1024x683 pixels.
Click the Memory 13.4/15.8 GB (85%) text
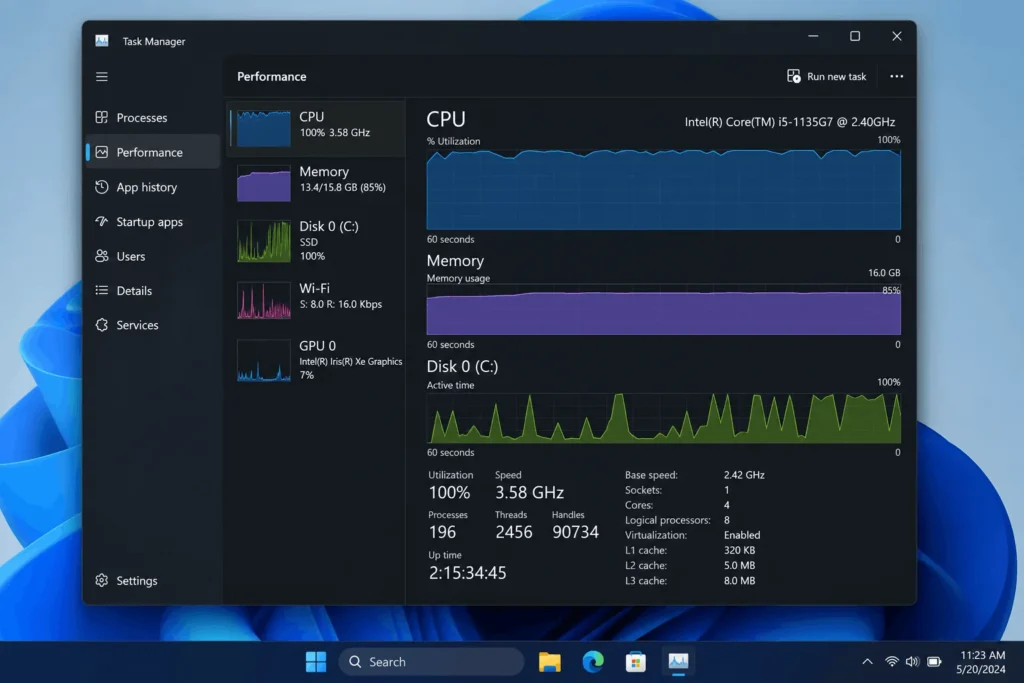(342, 187)
